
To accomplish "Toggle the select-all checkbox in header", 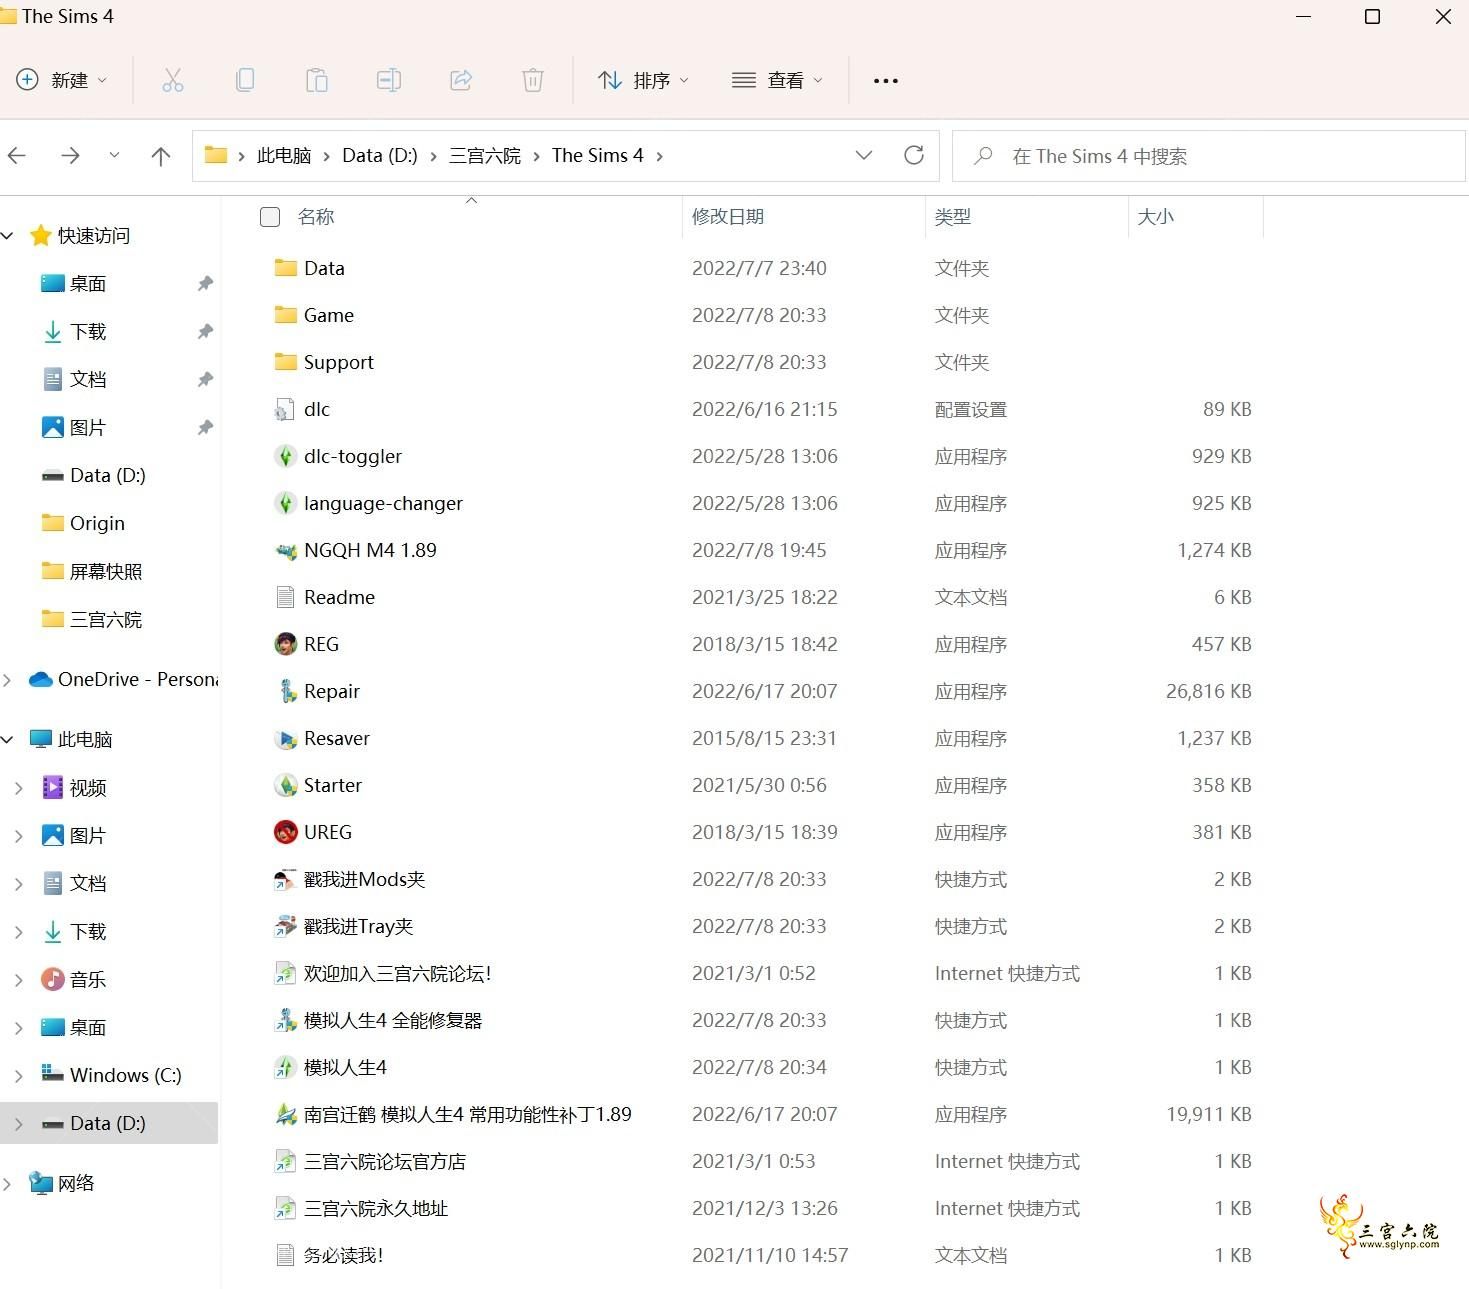I will click(270, 217).
